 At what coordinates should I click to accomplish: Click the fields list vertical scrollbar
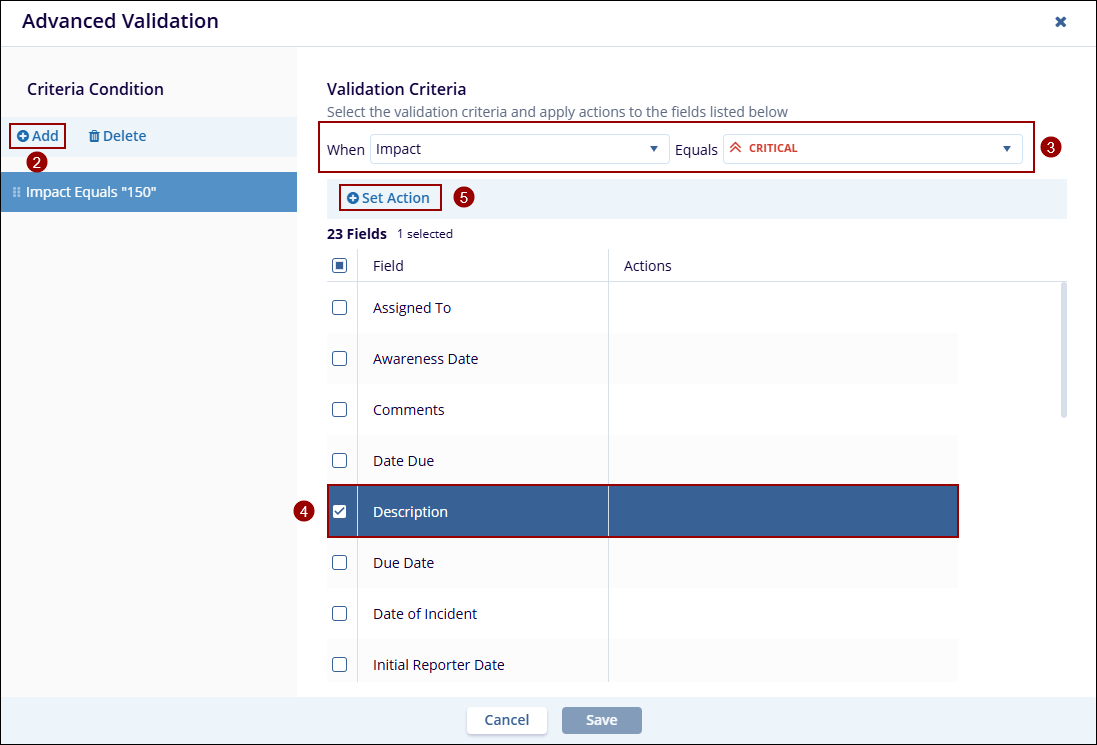coord(1063,349)
